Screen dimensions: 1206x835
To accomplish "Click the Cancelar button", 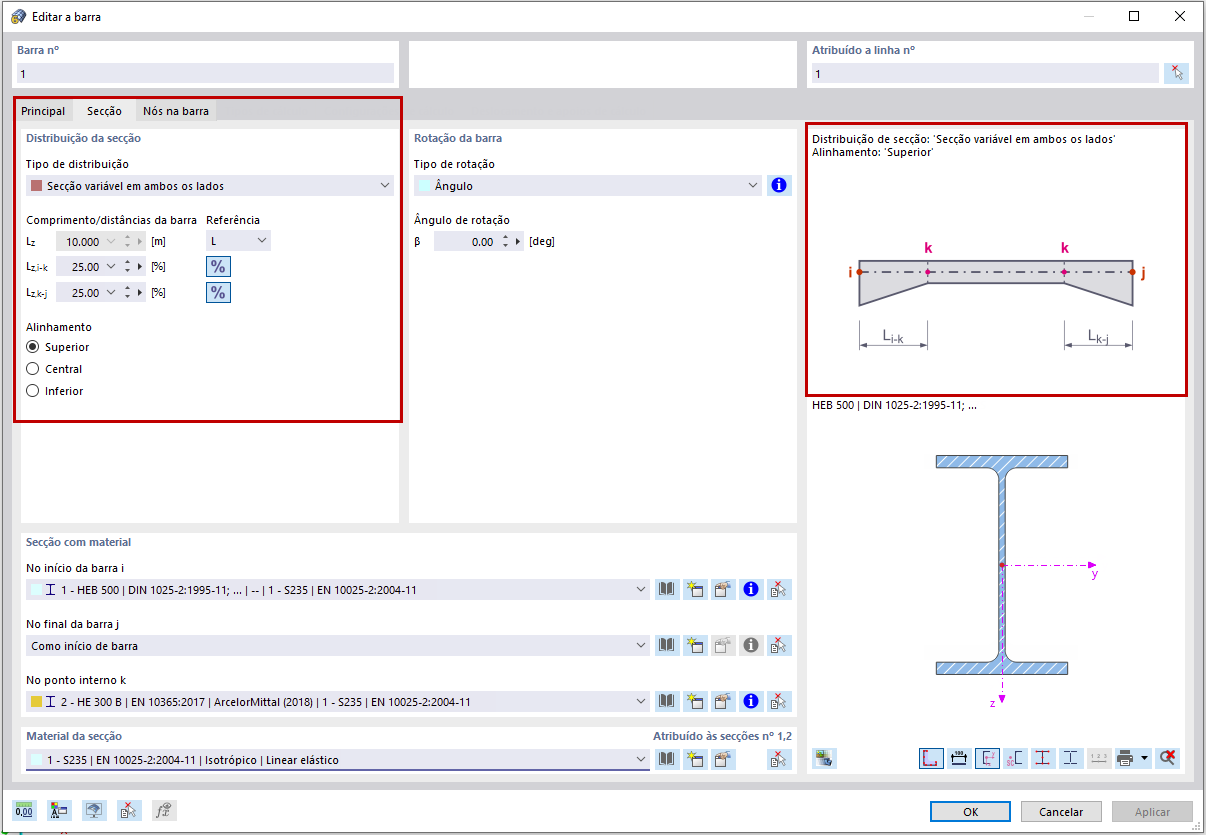I will pyautogui.click(x=1061, y=812).
